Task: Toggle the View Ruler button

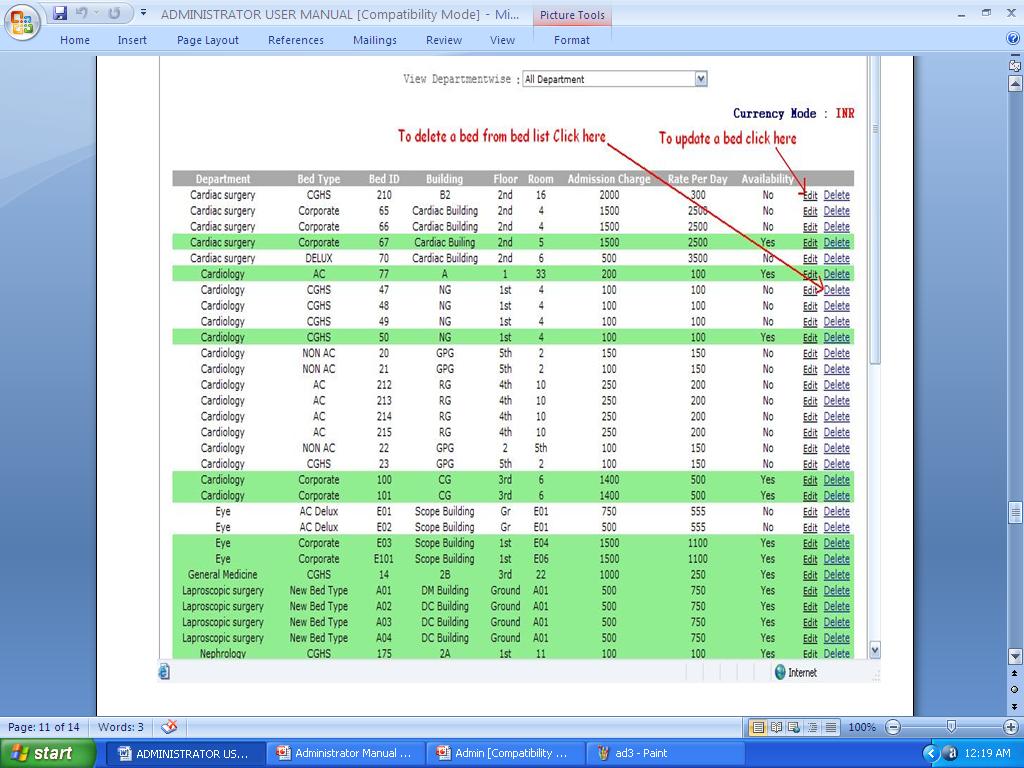Action: pyautogui.click(x=1015, y=65)
